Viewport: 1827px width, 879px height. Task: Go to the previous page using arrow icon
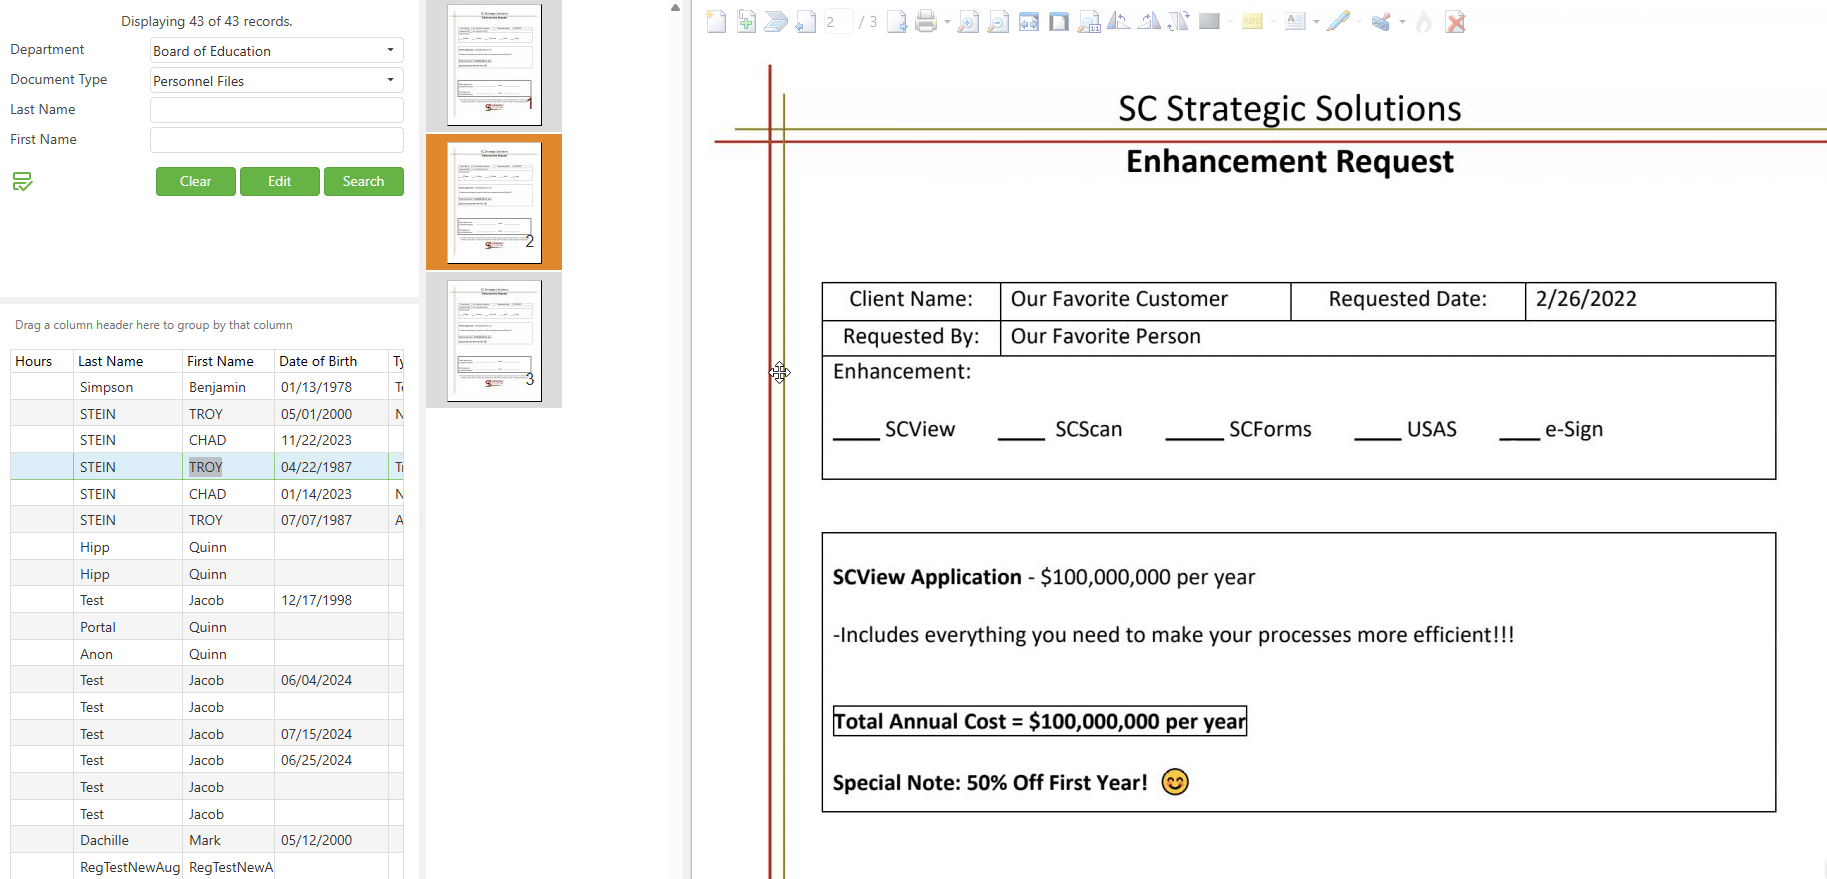coord(806,21)
